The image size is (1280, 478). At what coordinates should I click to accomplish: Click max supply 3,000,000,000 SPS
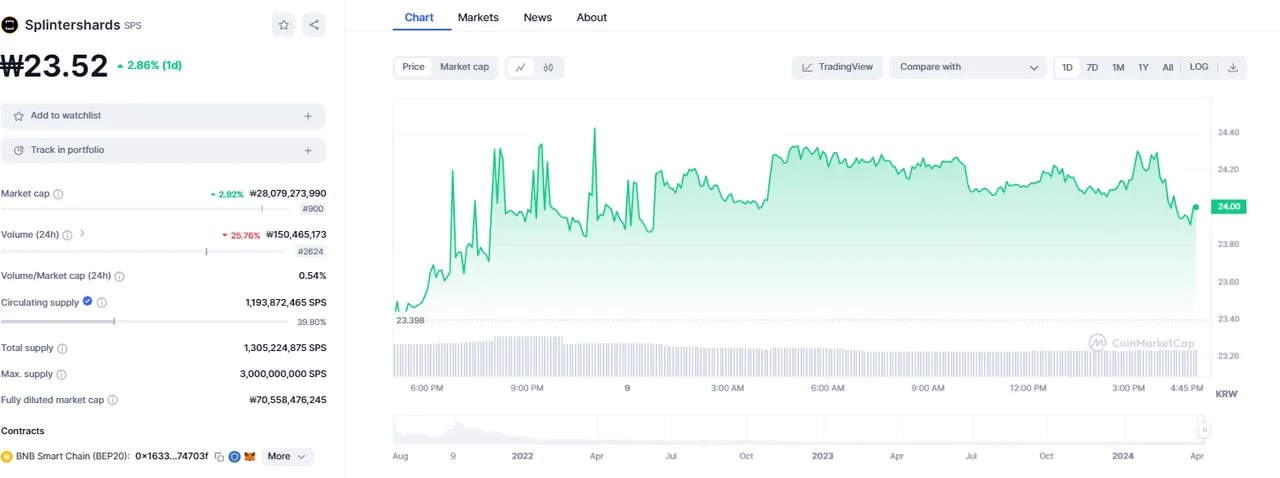pos(283,374)
